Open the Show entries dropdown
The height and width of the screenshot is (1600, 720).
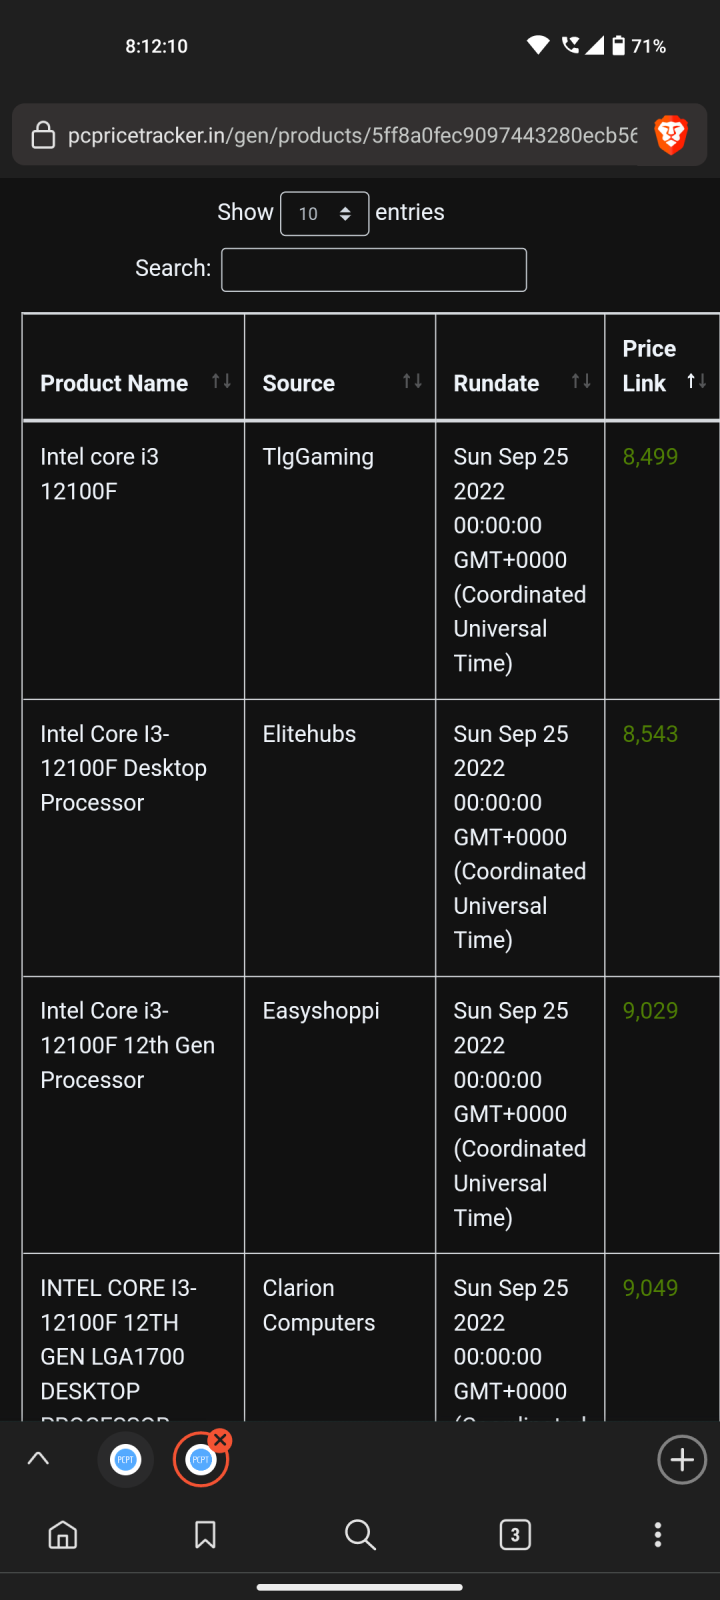coord(324,213)
